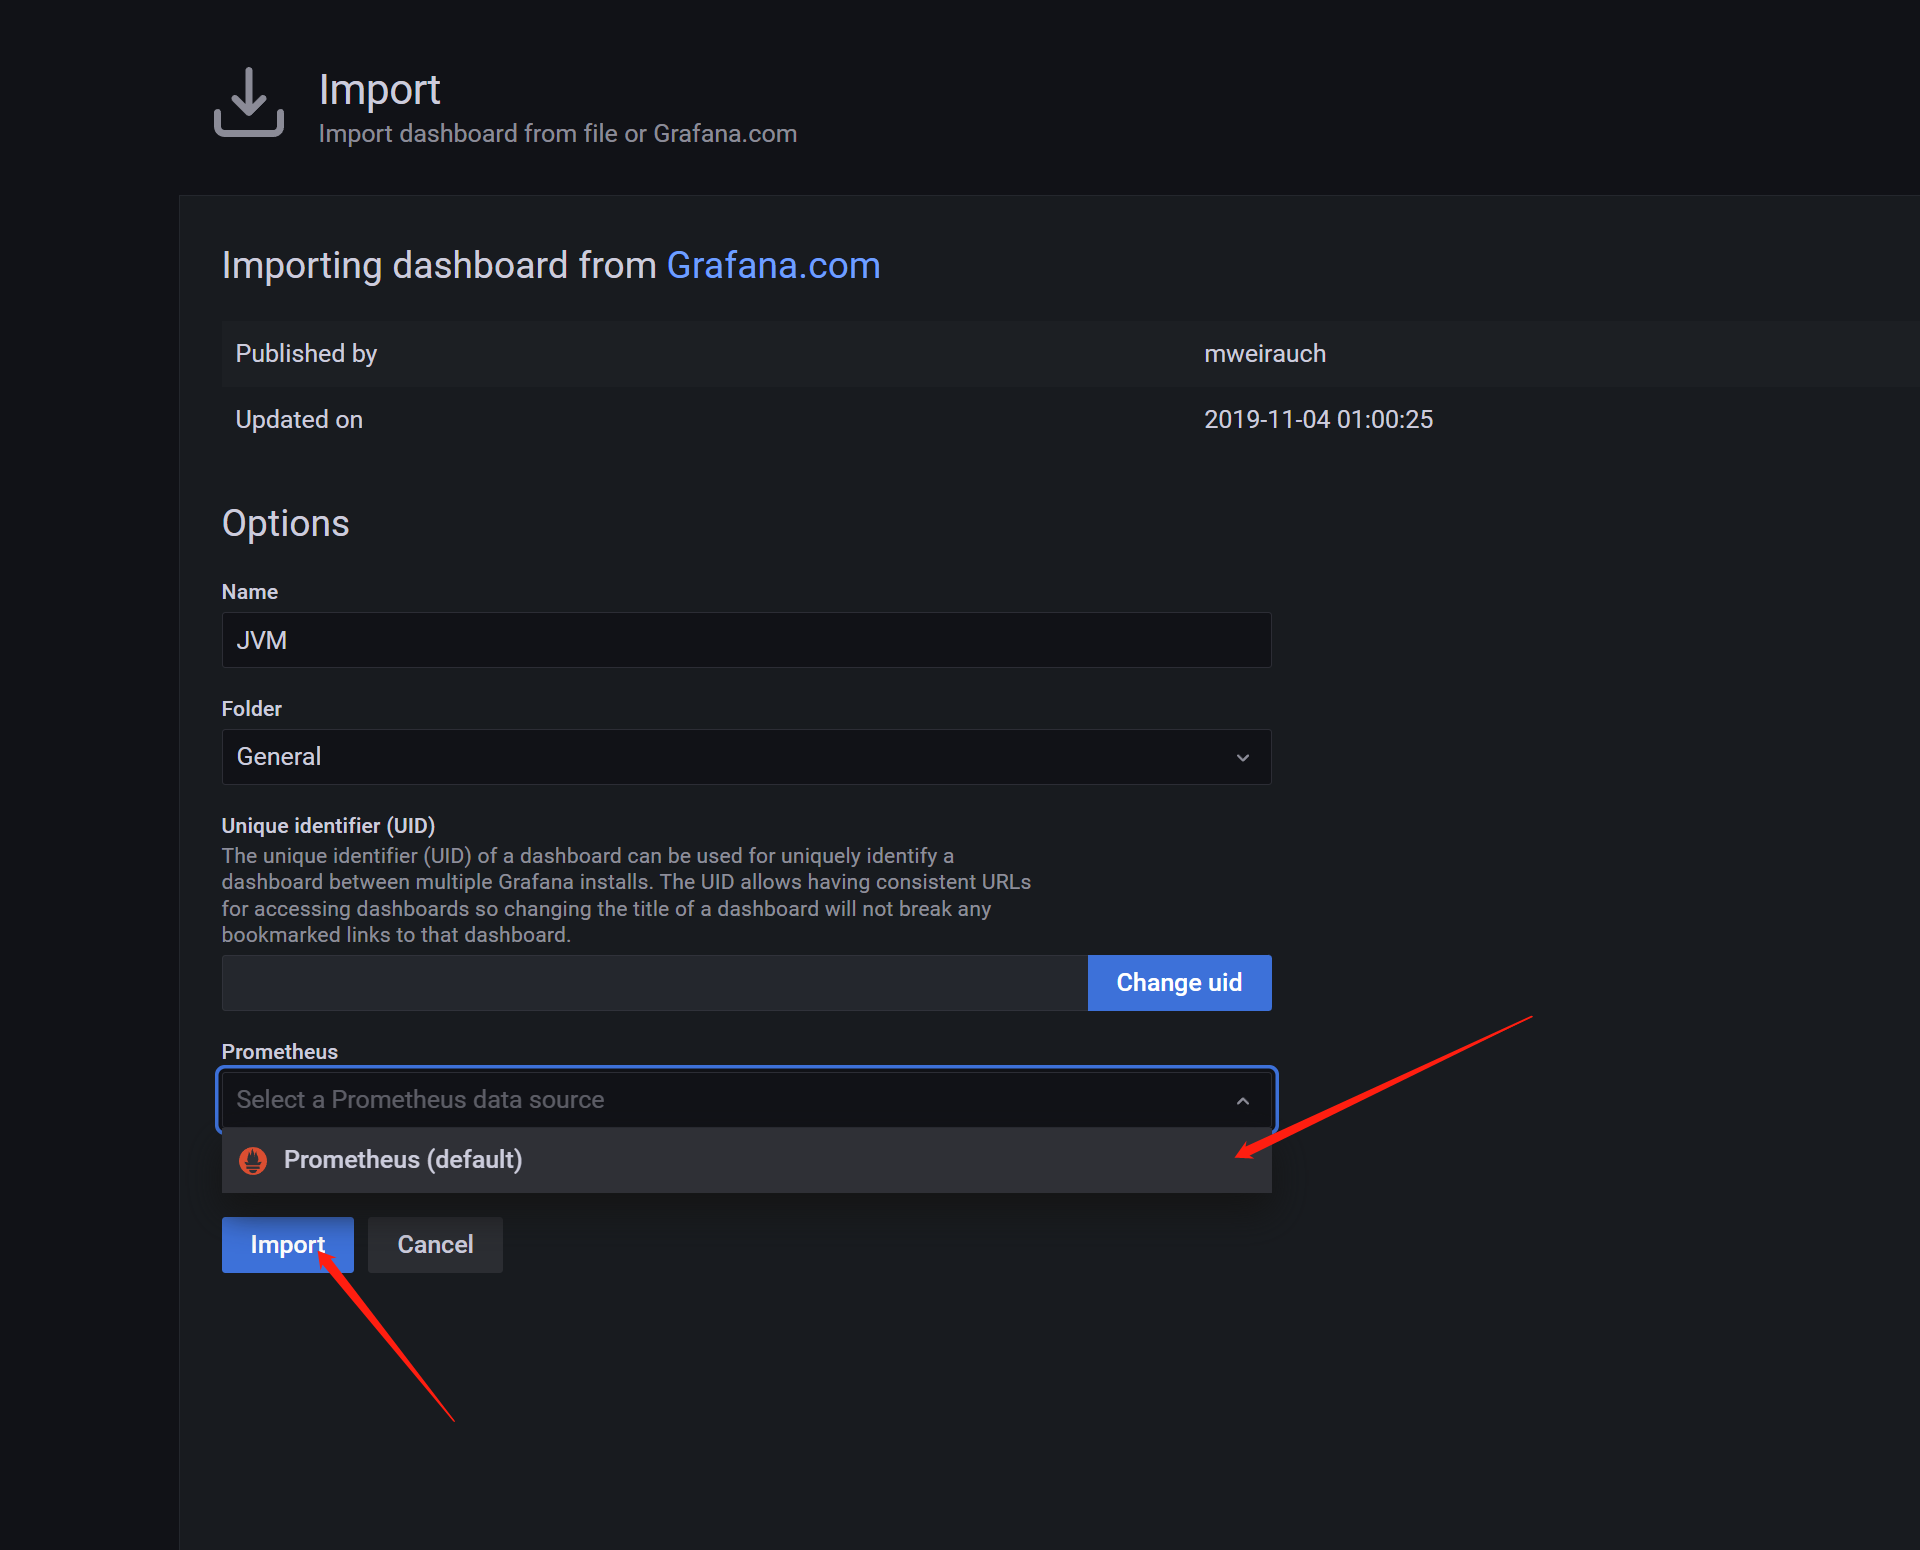Screen dimensions: 1920x1550
Task: Click the Unique identifier (UID) label
Action: (328, 826)
